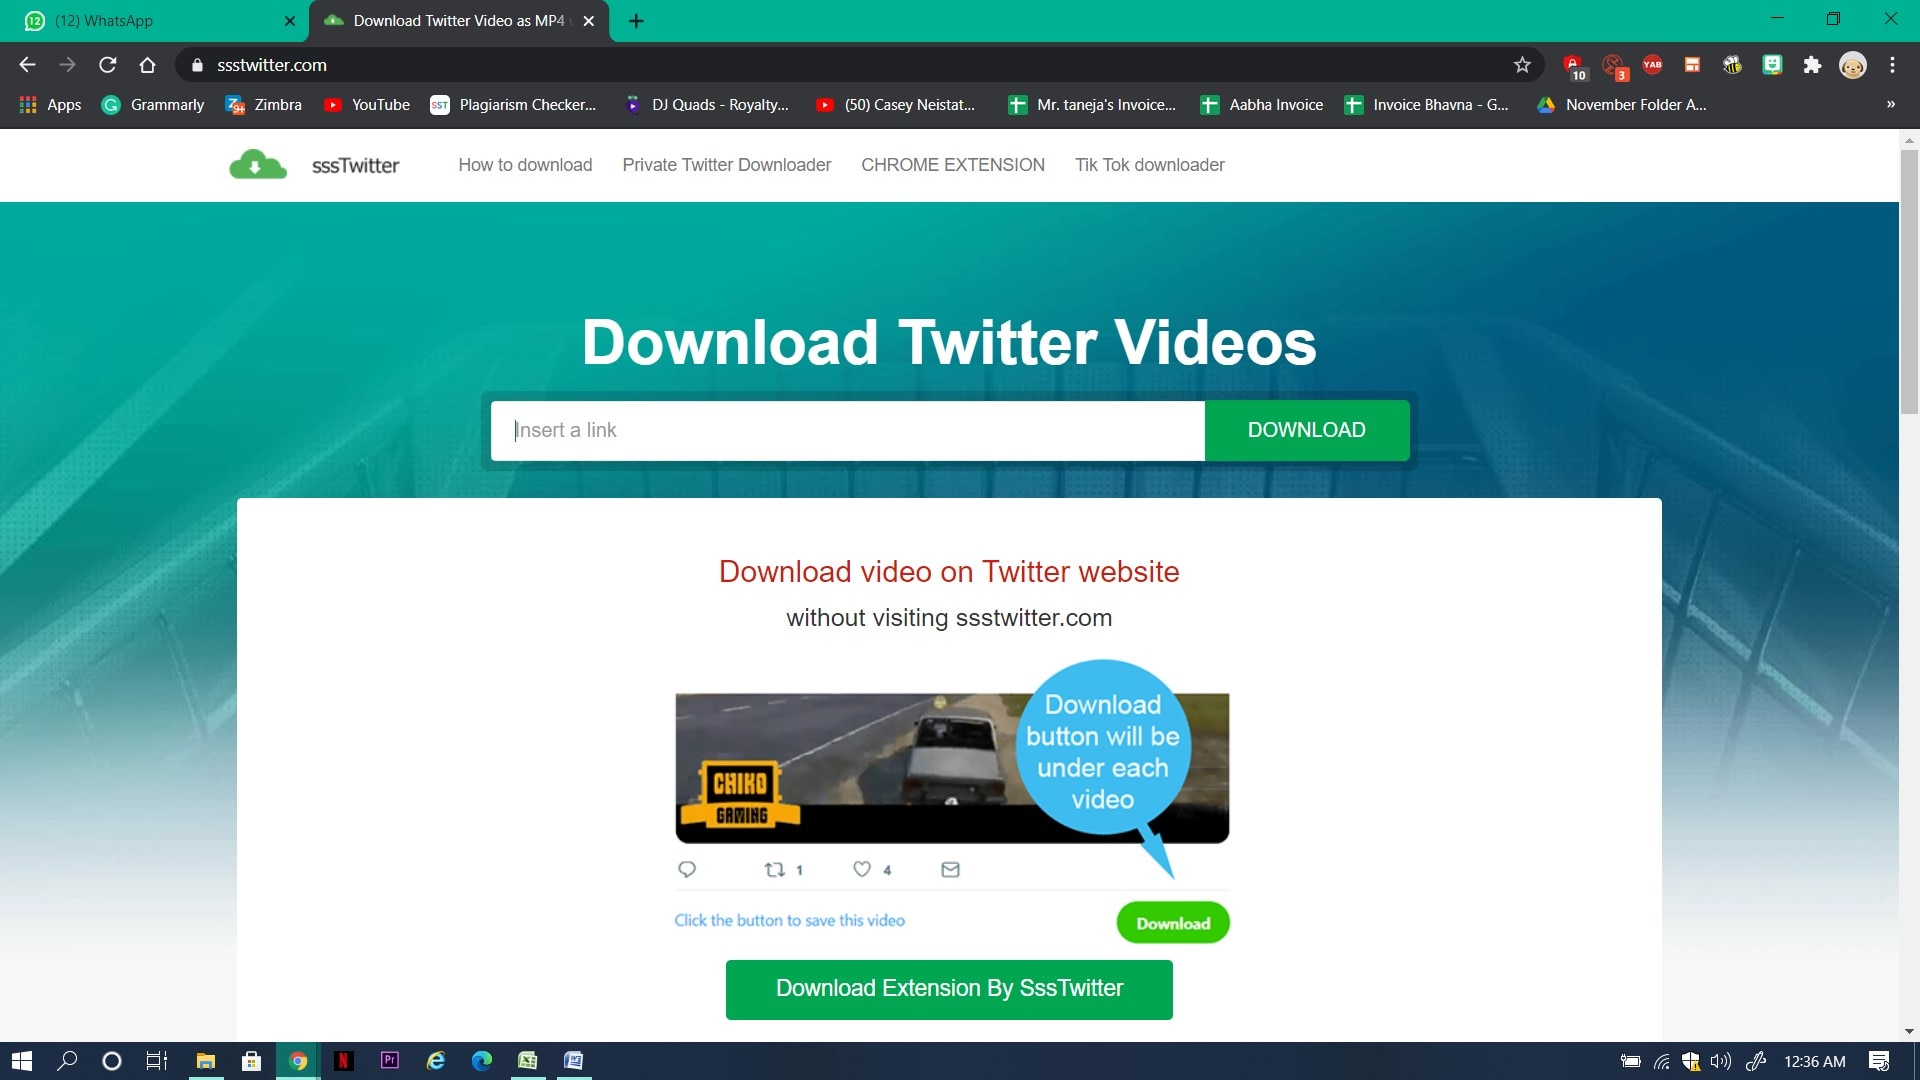Click the extension icon with badge 3

pos(1614,67)
